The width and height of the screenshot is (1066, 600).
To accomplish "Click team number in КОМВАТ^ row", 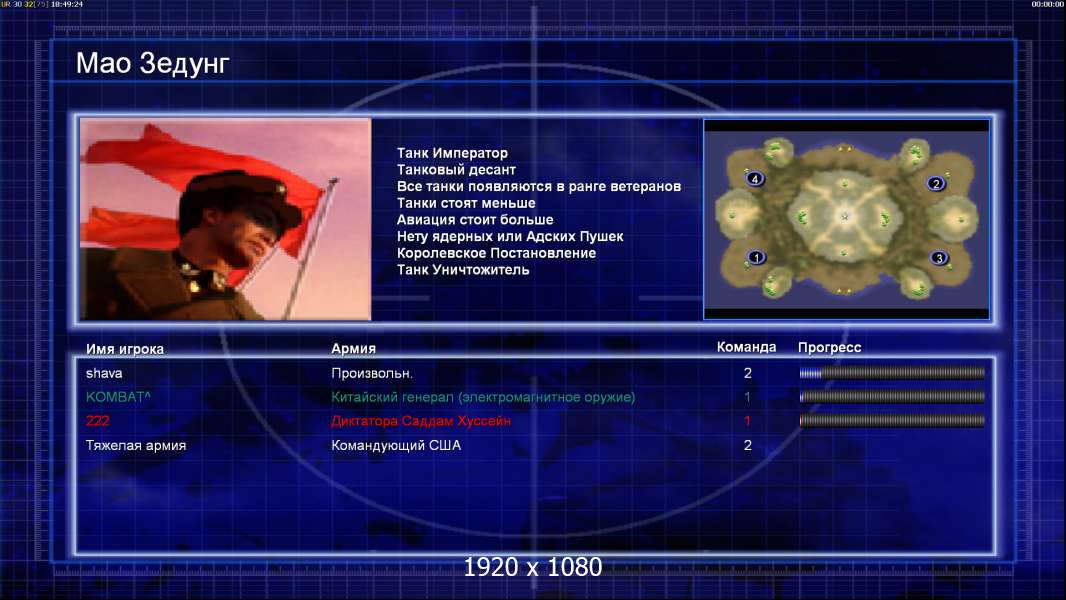I will pos(747,397).
